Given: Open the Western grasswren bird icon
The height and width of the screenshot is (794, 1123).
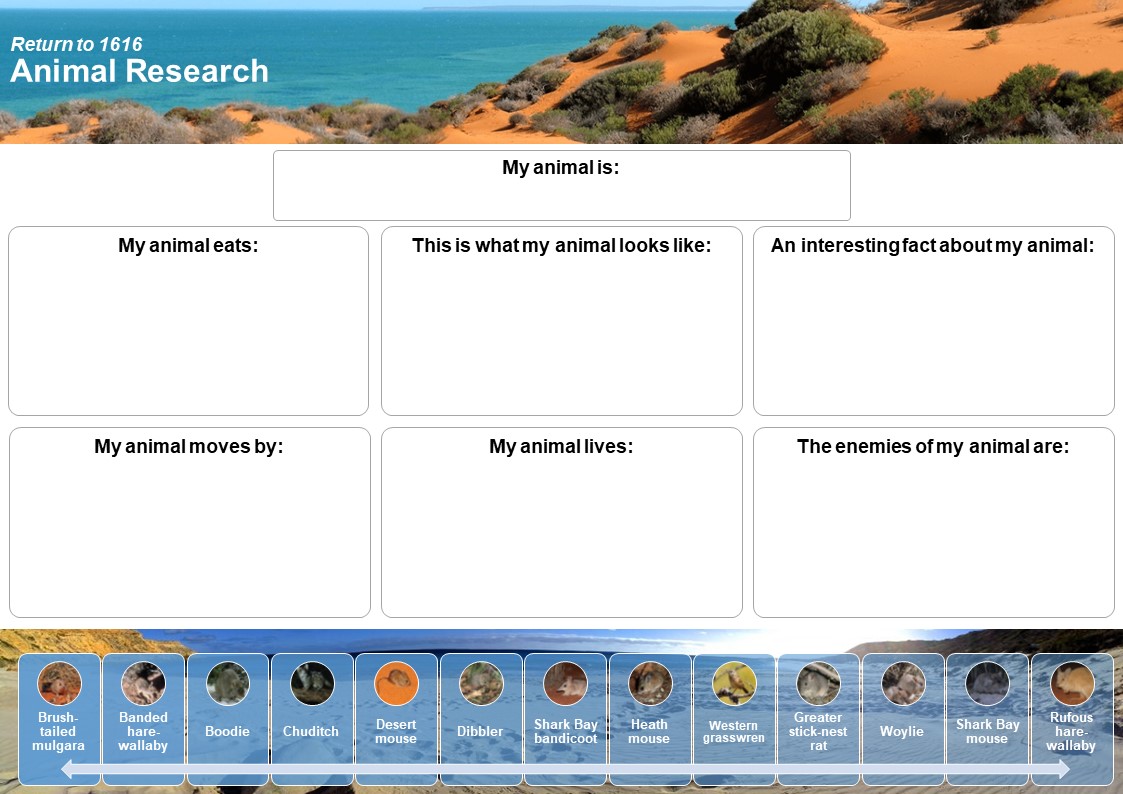Looking at the screenshot, I should (734, 684).
